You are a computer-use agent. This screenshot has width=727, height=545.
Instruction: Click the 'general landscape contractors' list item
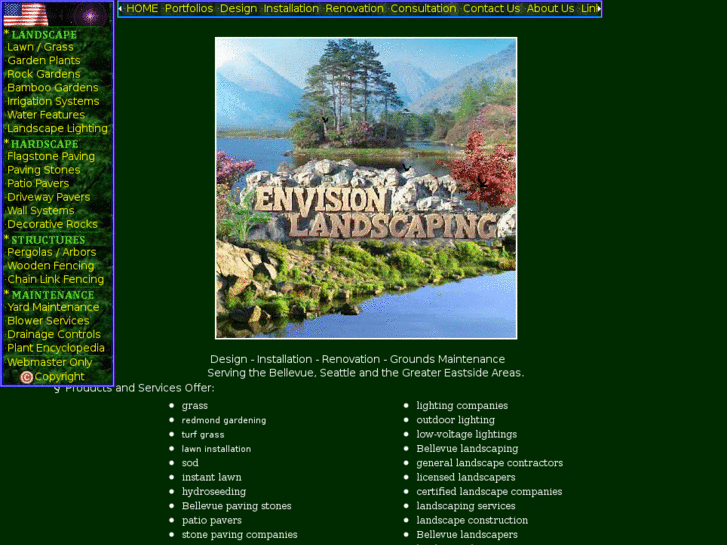click(489, 463)
